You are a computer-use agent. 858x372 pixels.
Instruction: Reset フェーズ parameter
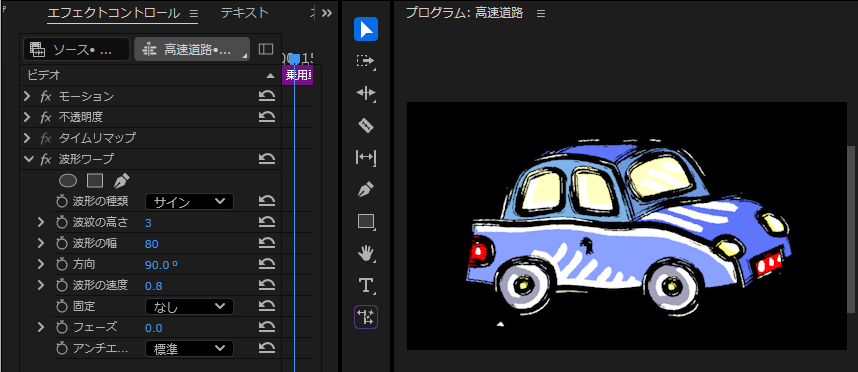point(266,327)
